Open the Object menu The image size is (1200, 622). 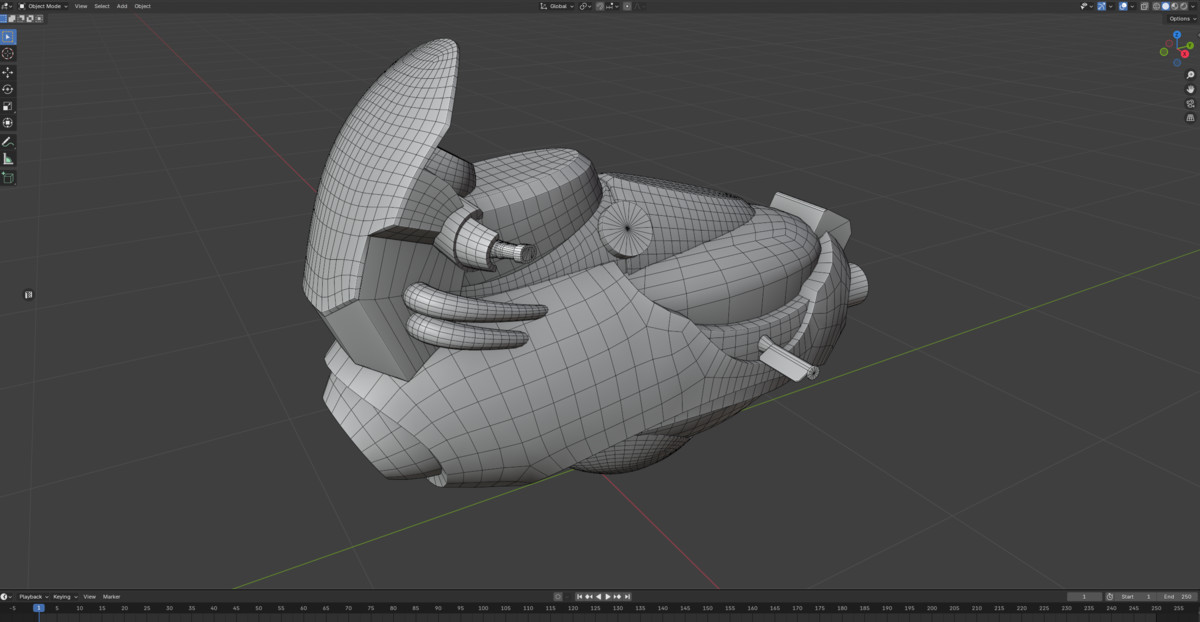(x=141, y=6)
